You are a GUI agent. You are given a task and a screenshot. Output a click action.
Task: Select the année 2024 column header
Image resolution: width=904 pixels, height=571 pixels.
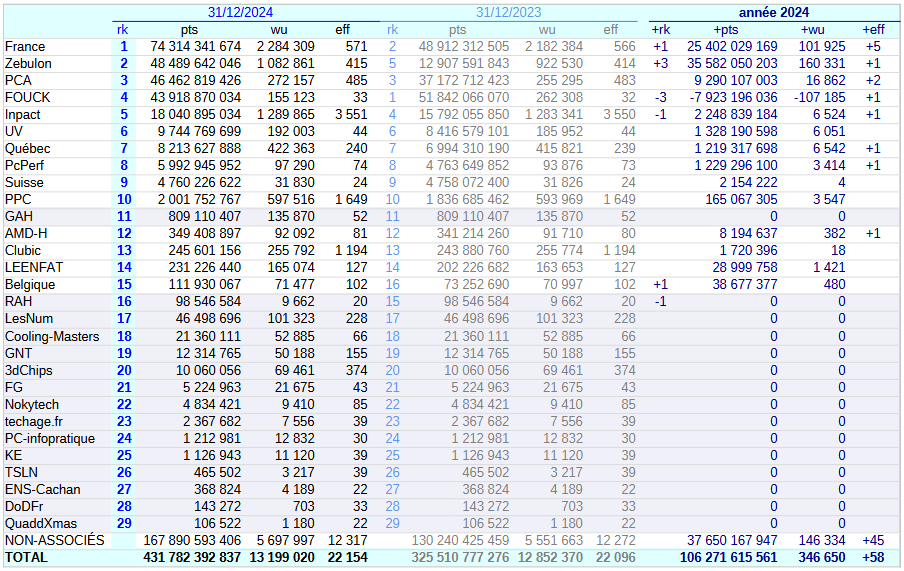point(775,12)
